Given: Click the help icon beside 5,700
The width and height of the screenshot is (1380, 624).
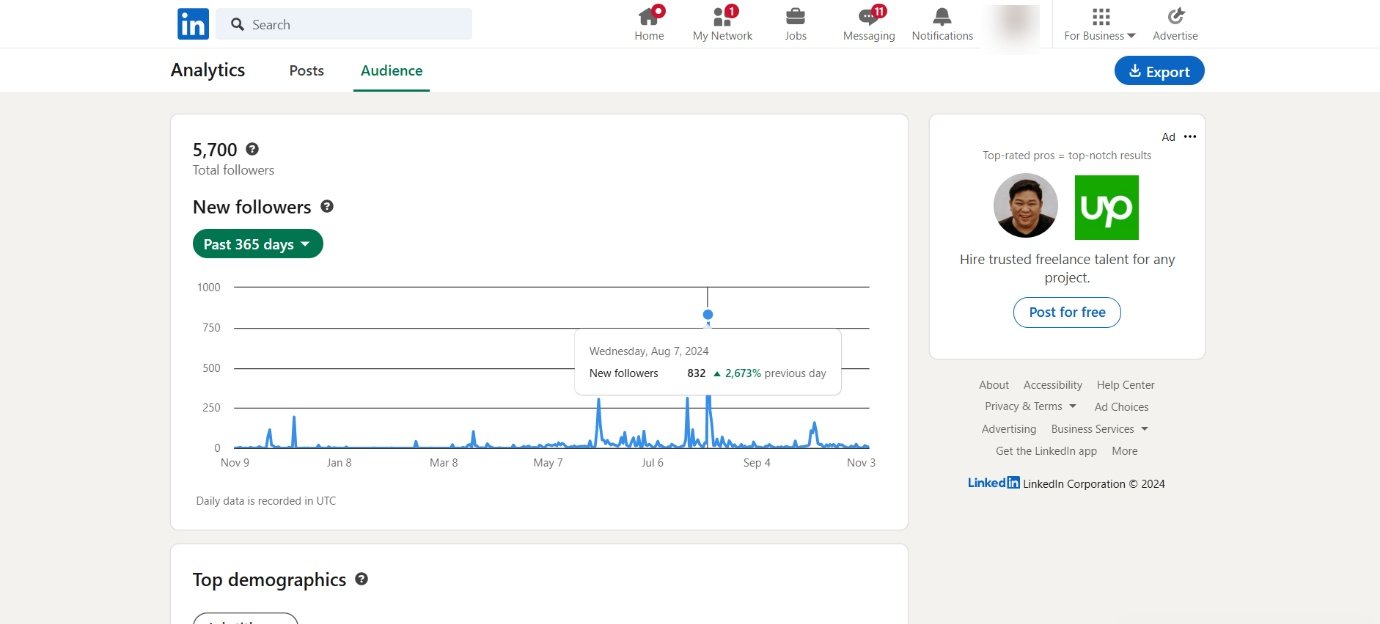Looking at the screenshot, I should point(252,149).
